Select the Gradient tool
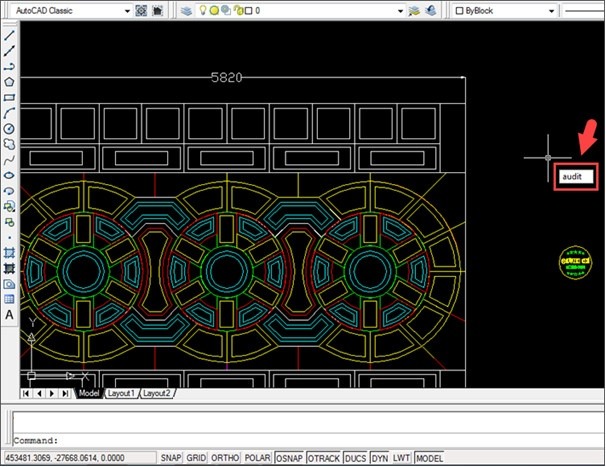 (9, 268)
